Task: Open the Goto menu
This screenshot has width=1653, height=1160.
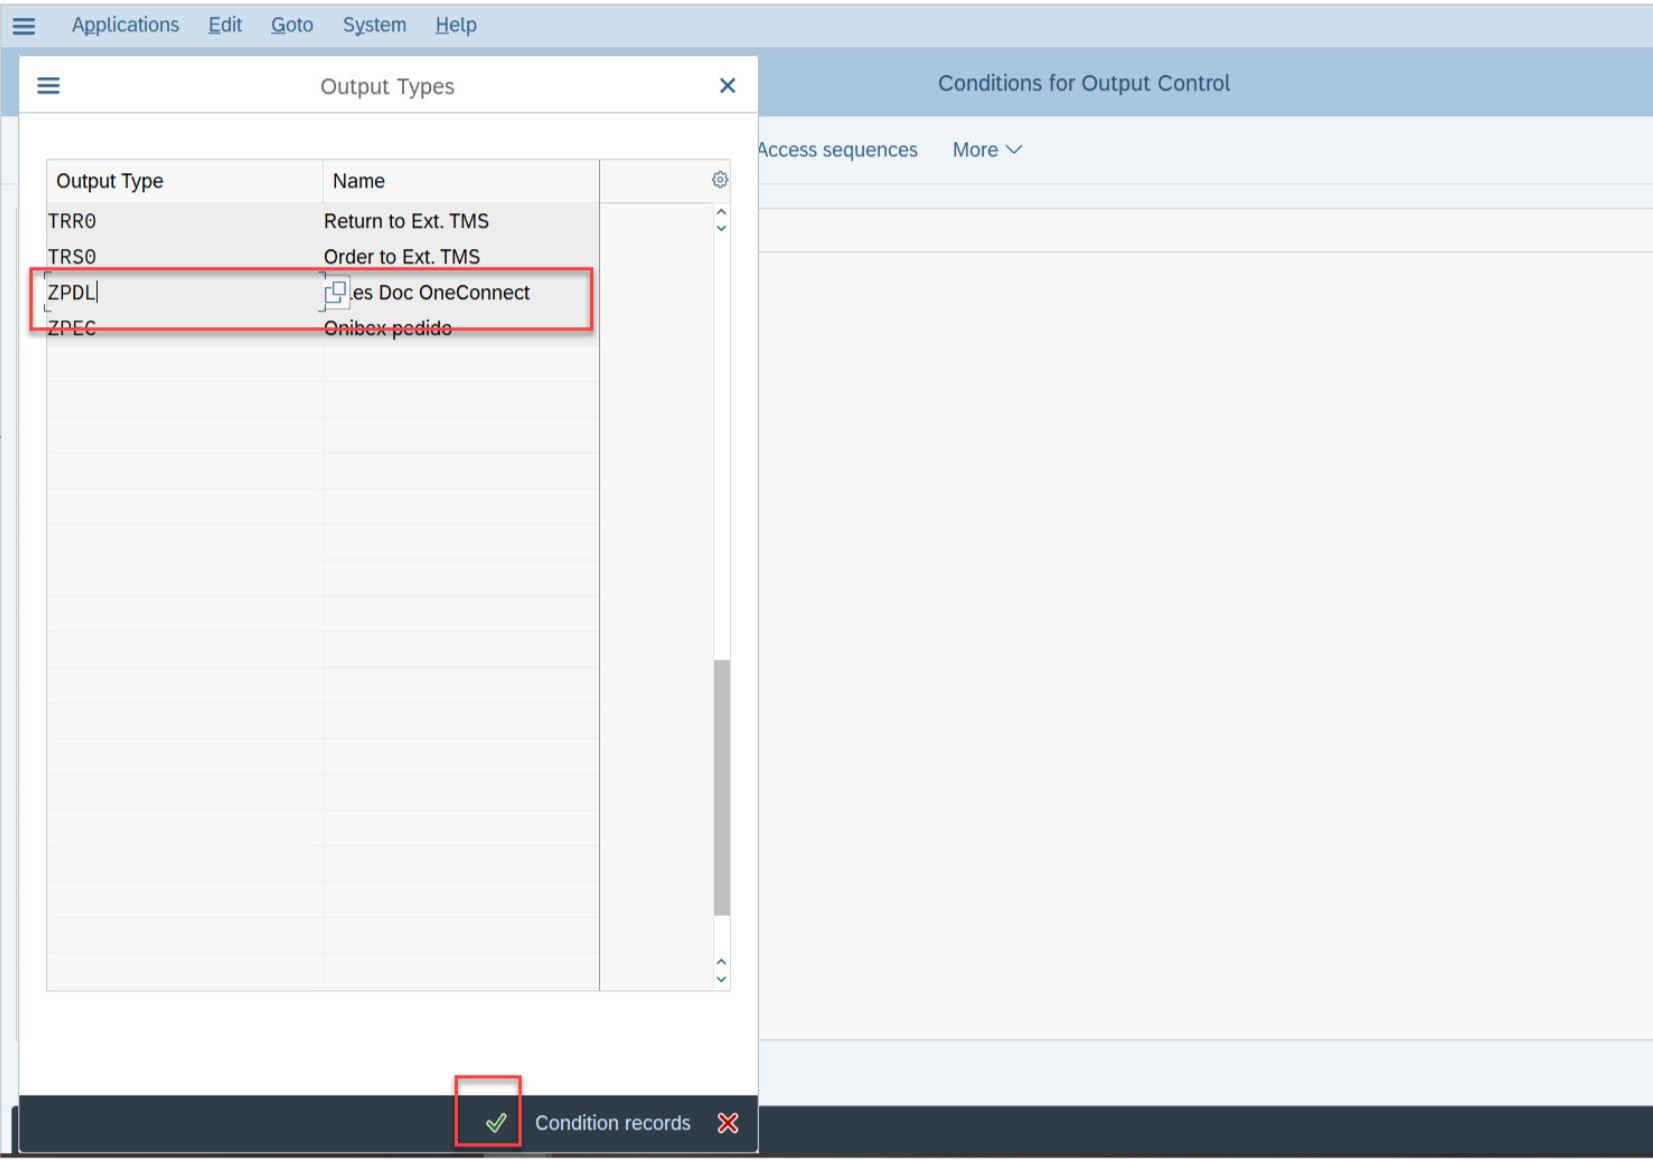Action: 292,25
